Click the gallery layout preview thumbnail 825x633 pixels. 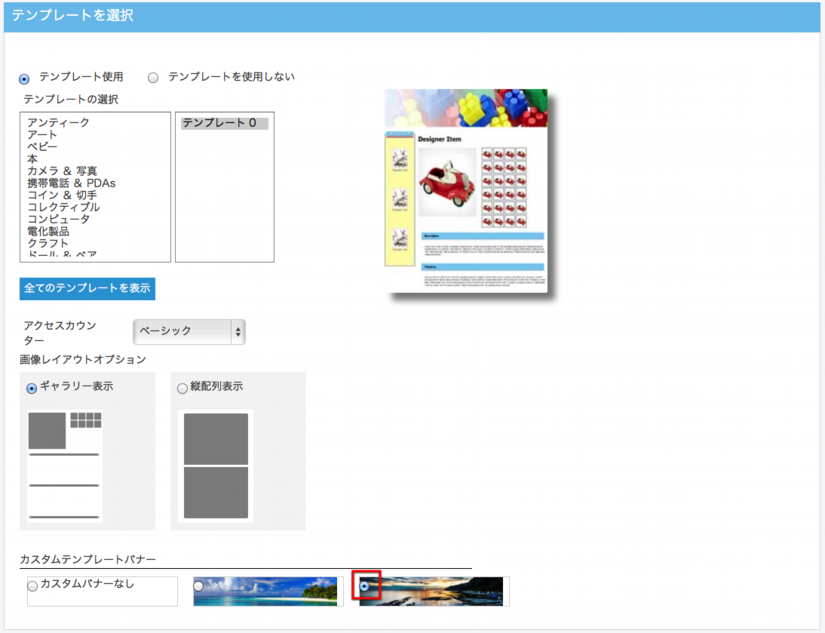[x=65, y=465]
